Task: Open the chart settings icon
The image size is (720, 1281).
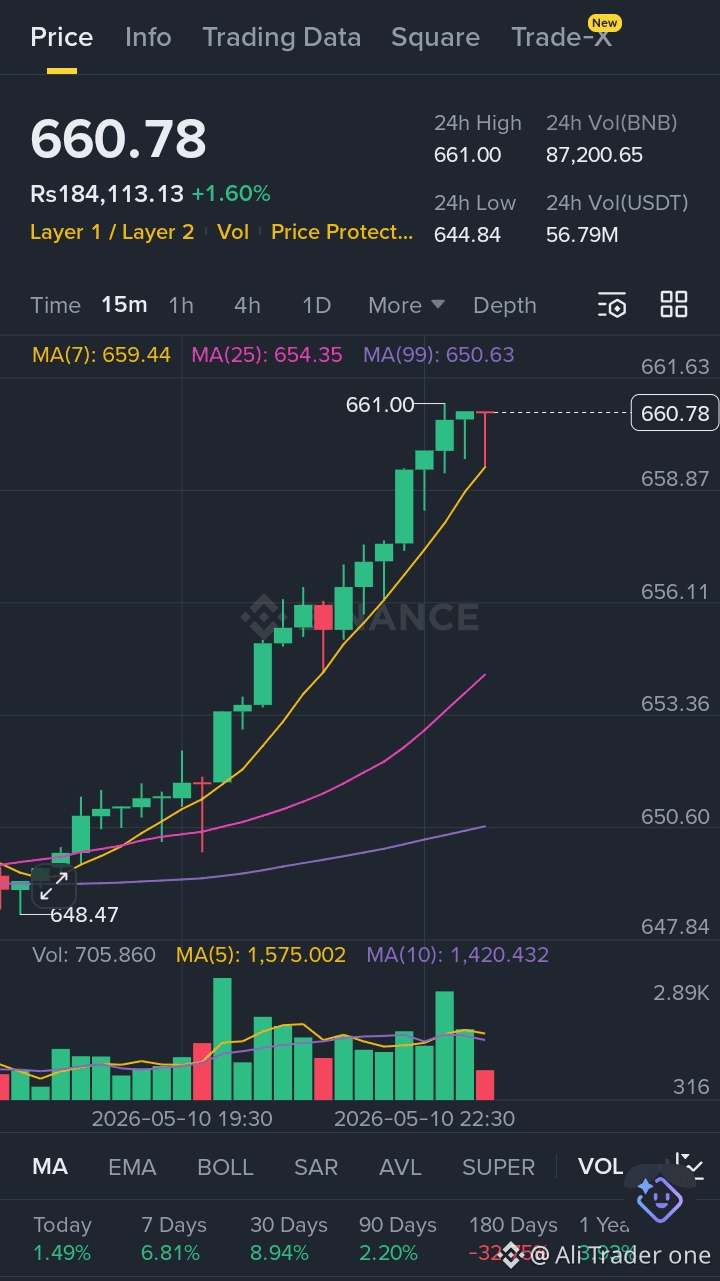Action: coord(612,305)
